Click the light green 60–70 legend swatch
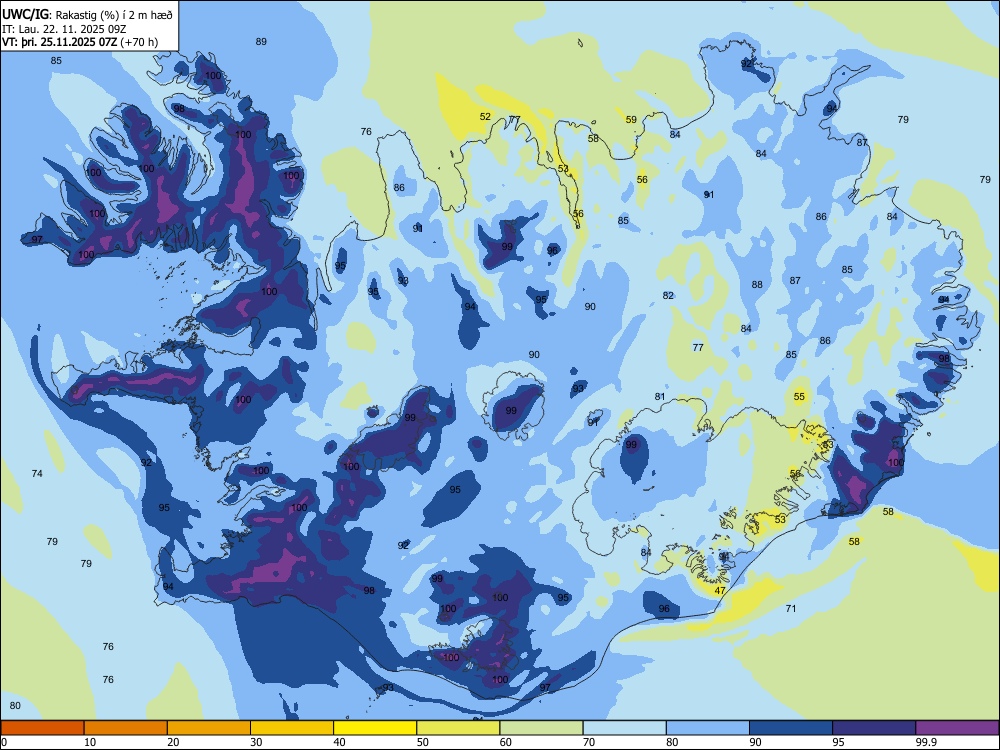 coord(541,728)
